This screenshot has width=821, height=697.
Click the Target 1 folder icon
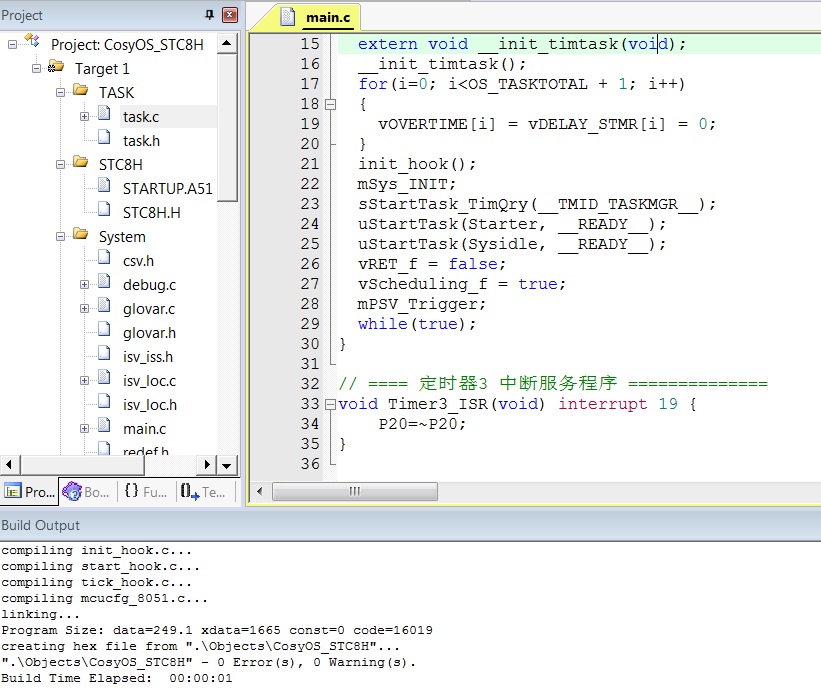pos(56,67)
